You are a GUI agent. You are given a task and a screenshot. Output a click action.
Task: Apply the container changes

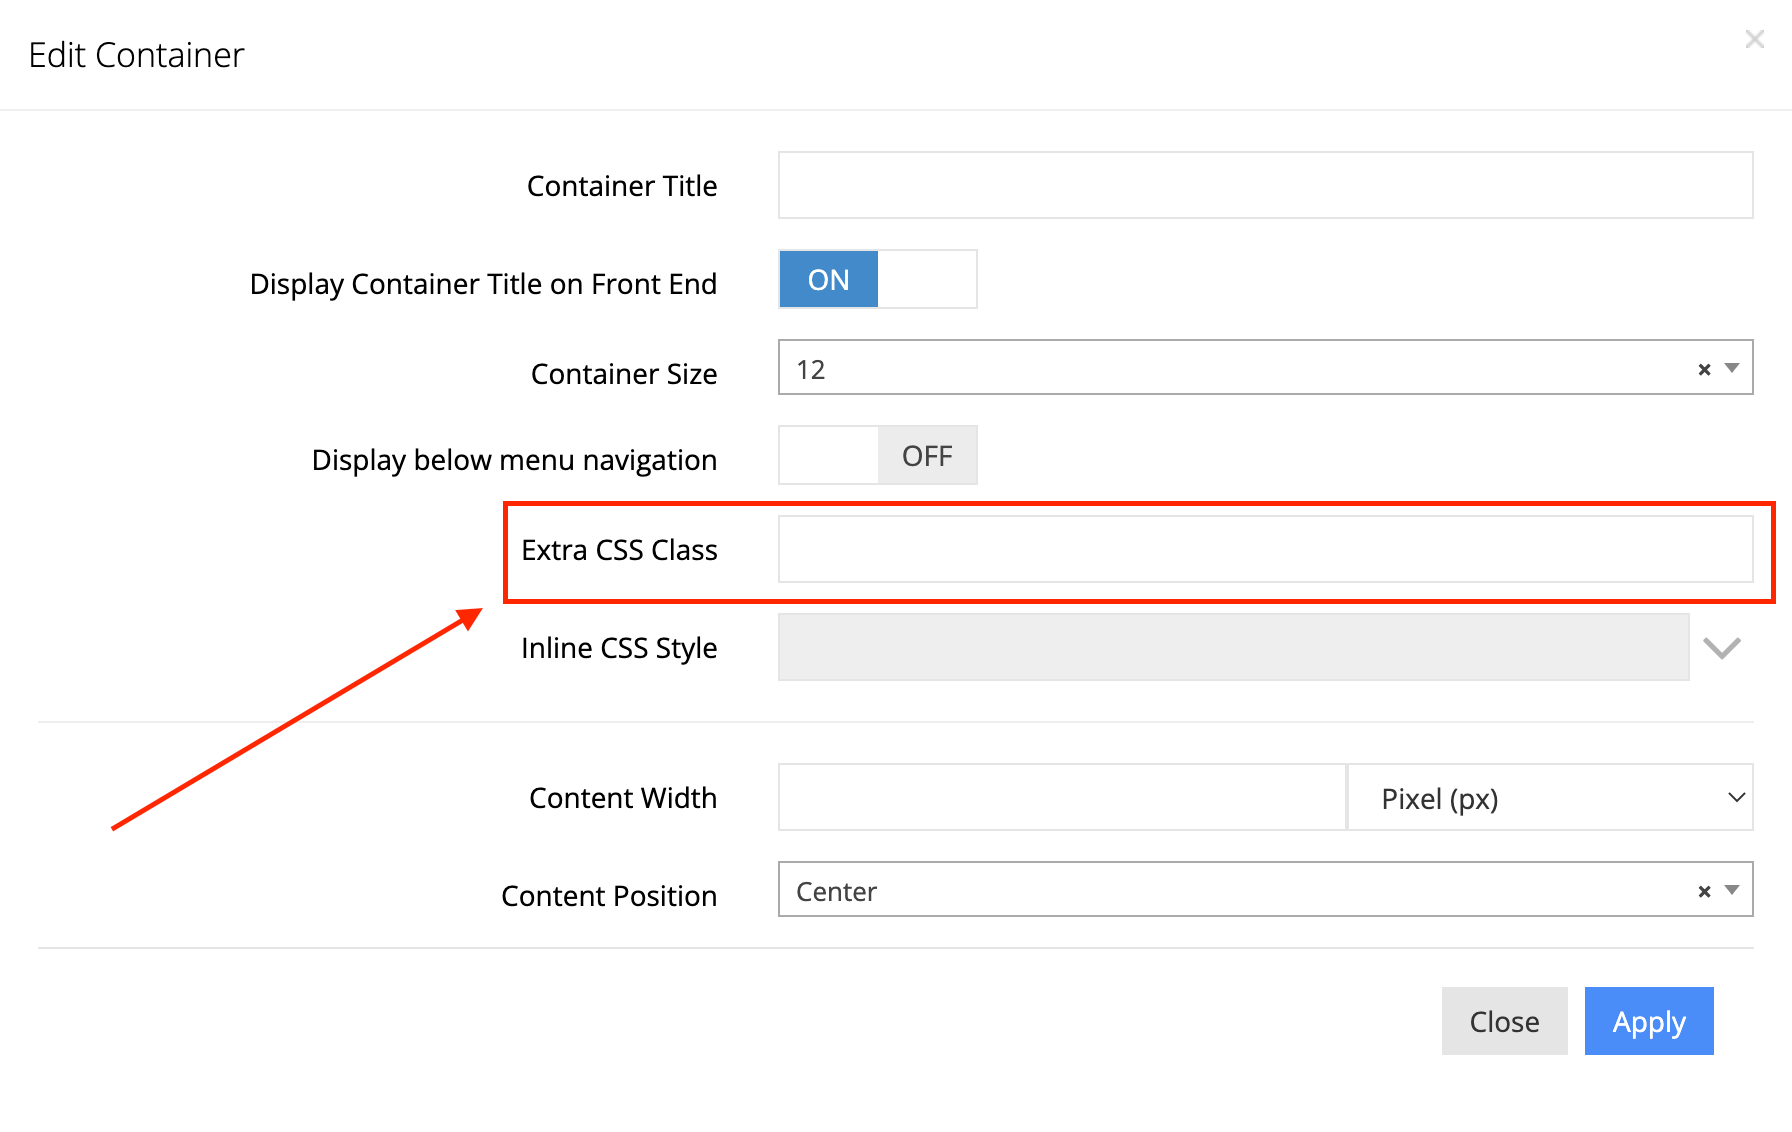pyautogui.click(x=1648, y=1021)
